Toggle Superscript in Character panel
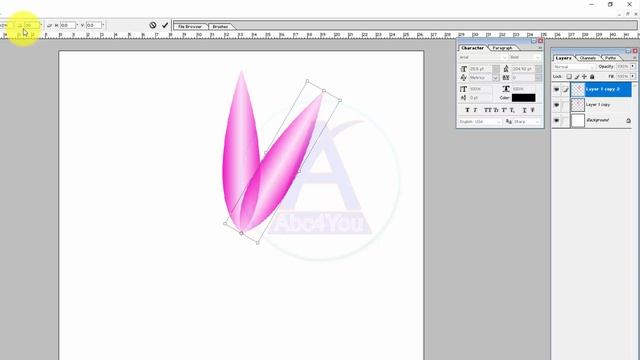 (504, 110)
